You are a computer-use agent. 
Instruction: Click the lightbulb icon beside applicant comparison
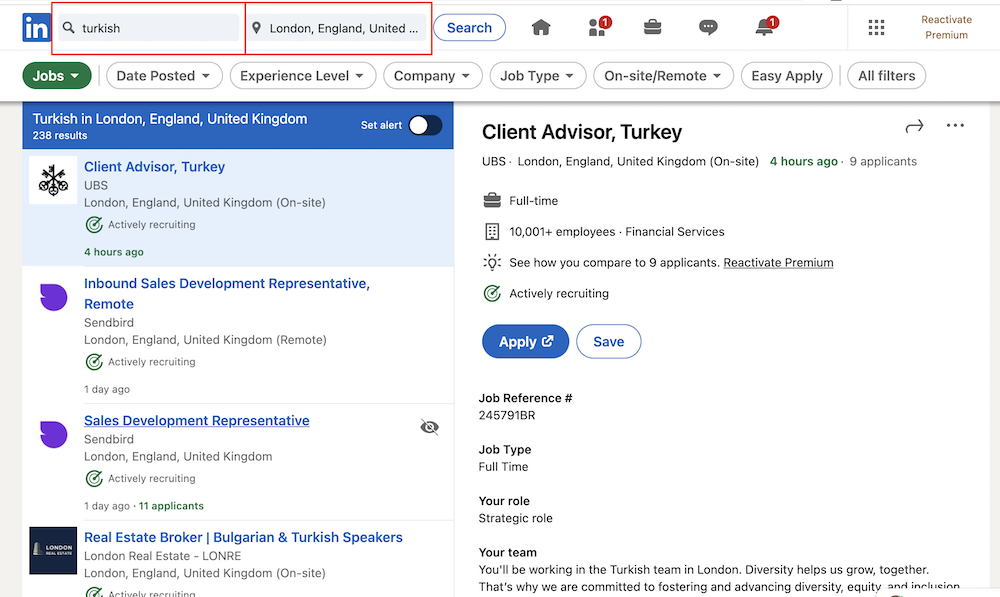(x=492, y=262)
